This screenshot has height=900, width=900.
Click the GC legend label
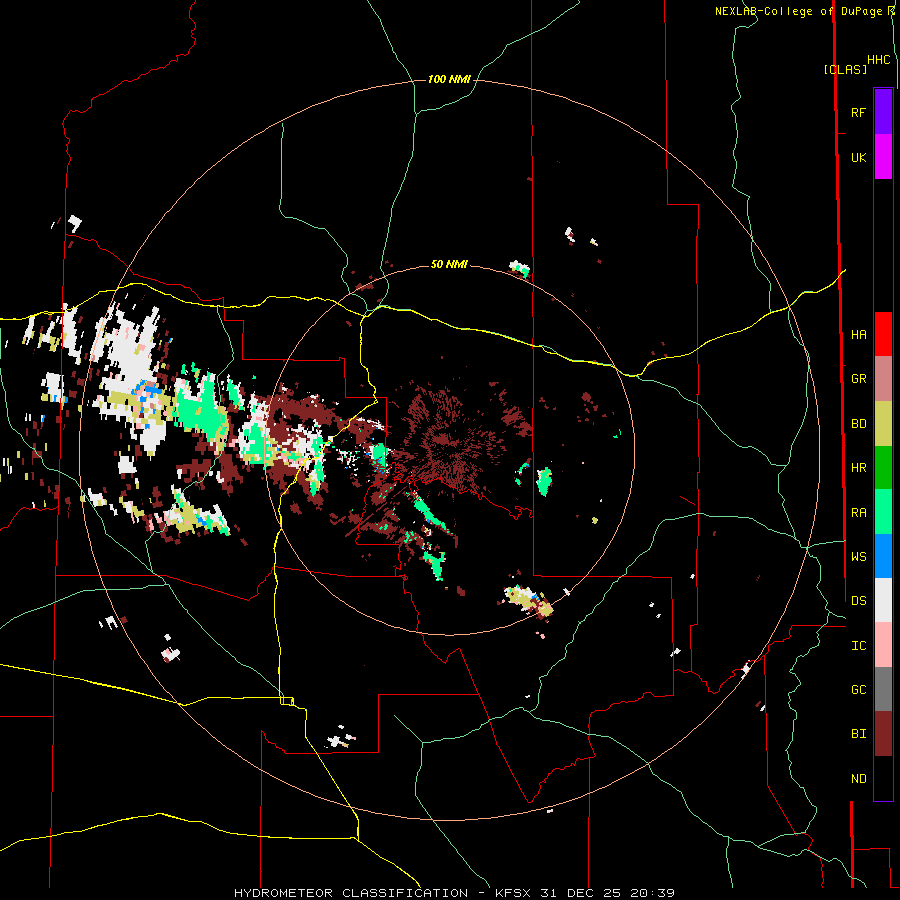(x=858, y=689)
